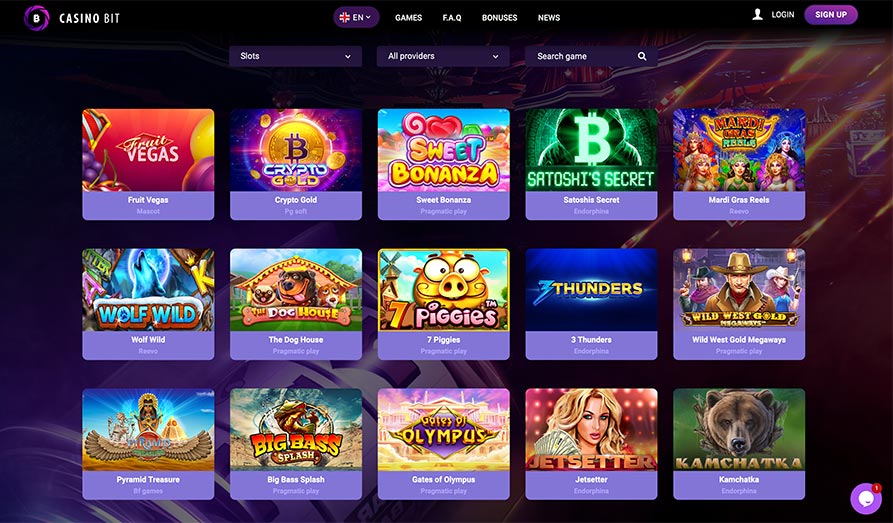
Task: Launch the Gates of Olympus game tile
Action: pyautogui.click(x=444, y=444)
